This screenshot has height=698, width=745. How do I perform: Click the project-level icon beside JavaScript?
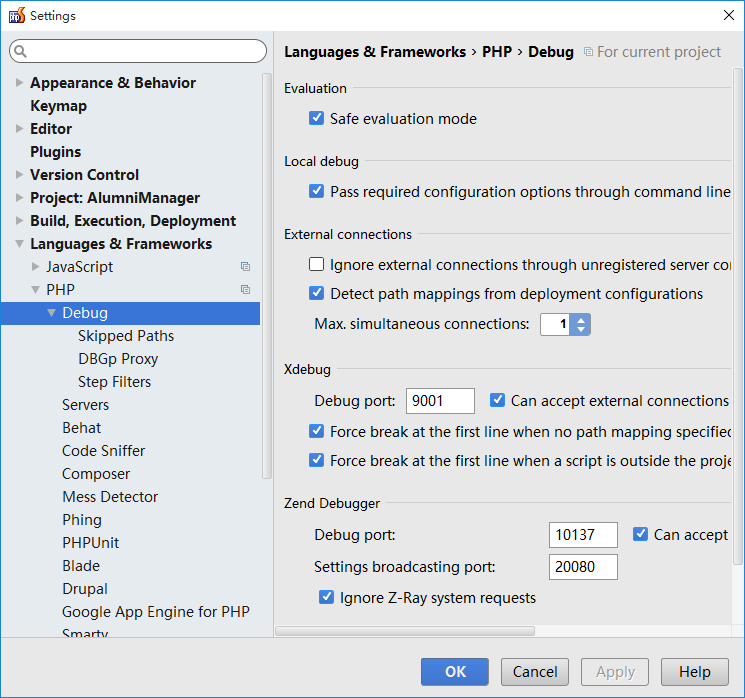click(245, 267)
